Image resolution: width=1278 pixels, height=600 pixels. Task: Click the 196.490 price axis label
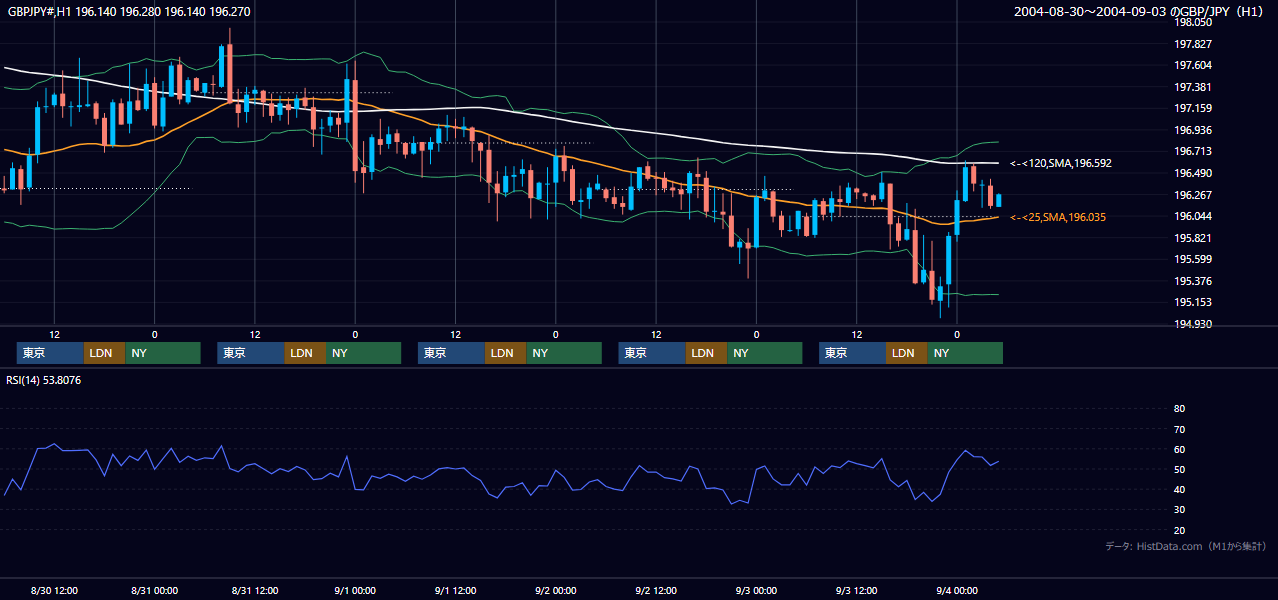1193,173
